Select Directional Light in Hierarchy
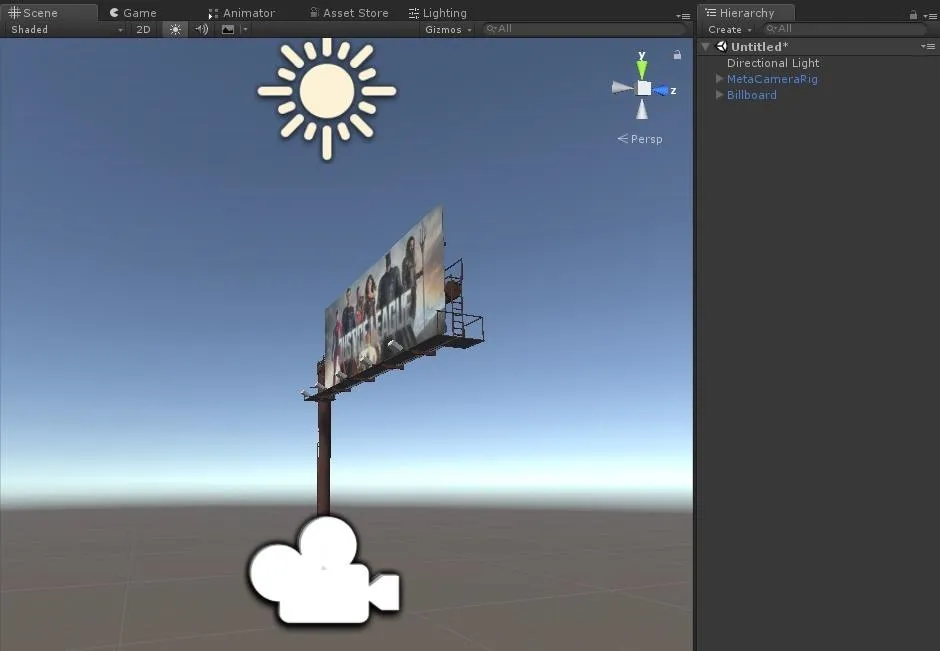 [x=773, y=63]
